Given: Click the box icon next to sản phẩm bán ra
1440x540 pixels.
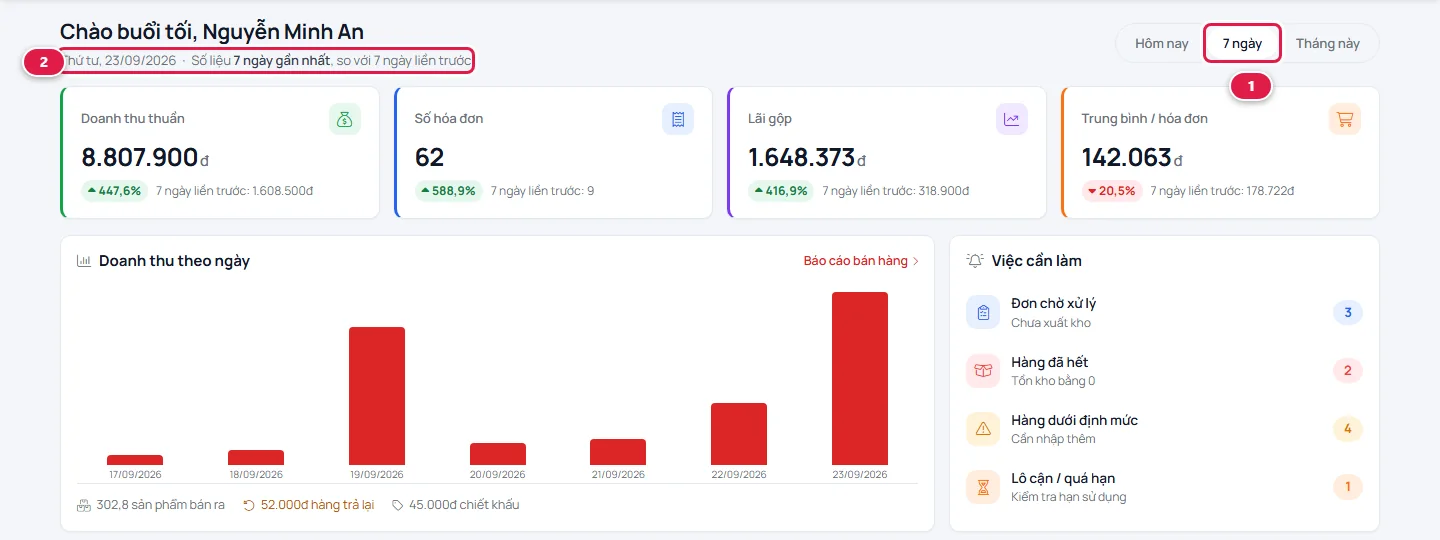Looking at the screenshot, I should tap(84, 505).
